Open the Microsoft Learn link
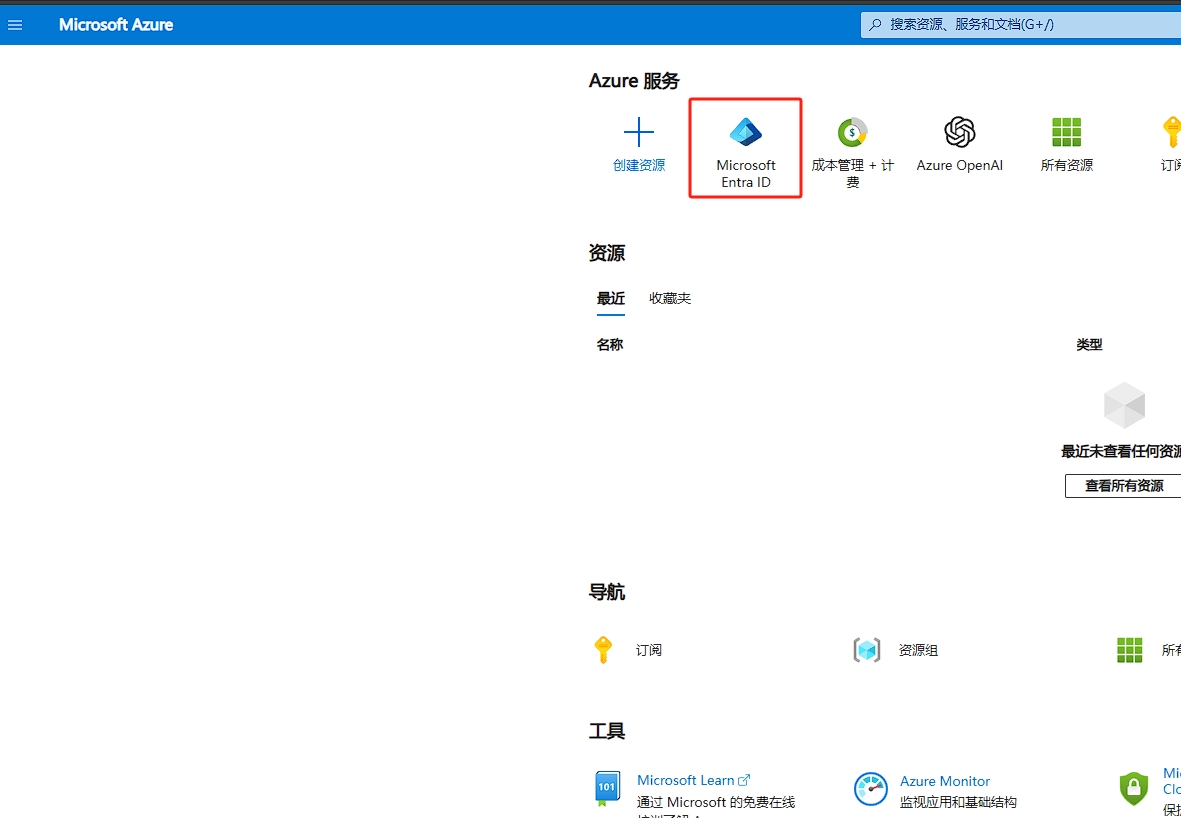The image size is (1181, 818). point(685,780)
